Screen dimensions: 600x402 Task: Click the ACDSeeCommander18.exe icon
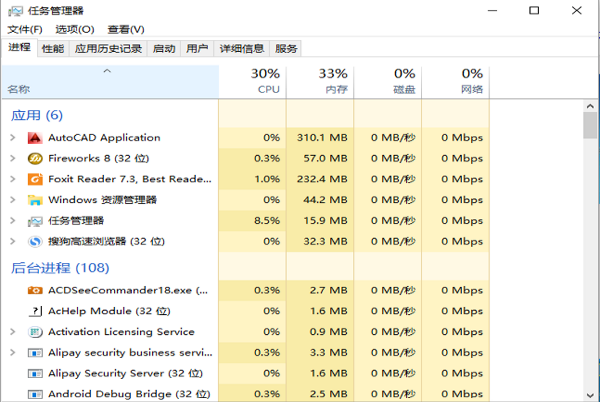click(x=34, y=290)
